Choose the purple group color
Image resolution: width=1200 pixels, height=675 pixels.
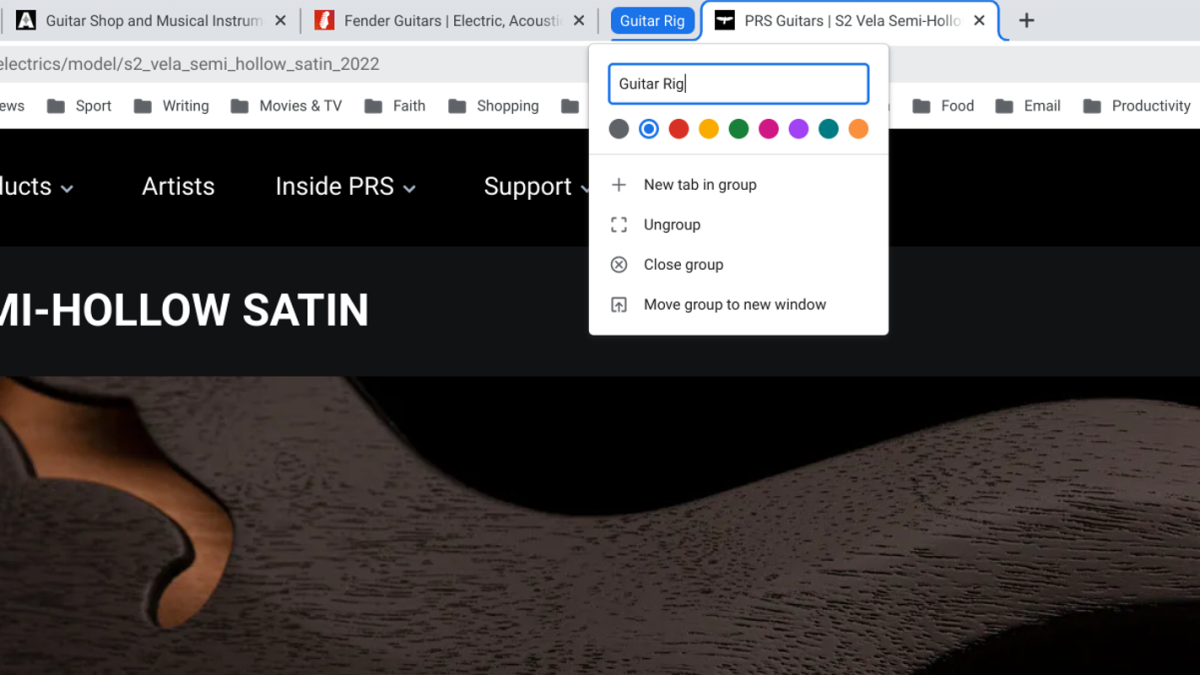799,129
